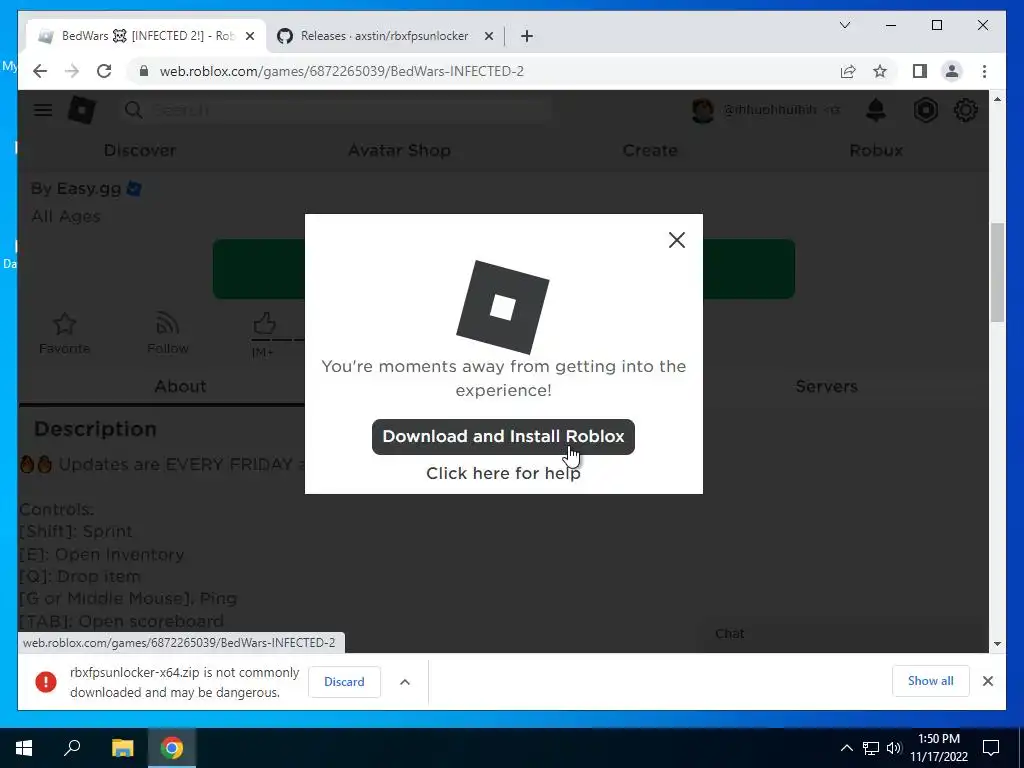Expand download options chevron

(405, 682)
